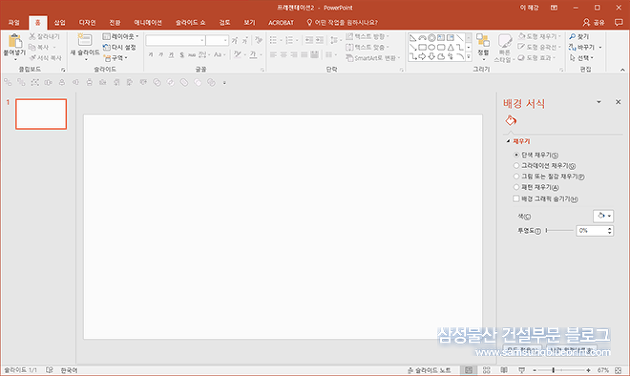Screen dimensions: 630x376
Task: Open the Layout (레이아웃) dropdown
Action: click(121, 37)
